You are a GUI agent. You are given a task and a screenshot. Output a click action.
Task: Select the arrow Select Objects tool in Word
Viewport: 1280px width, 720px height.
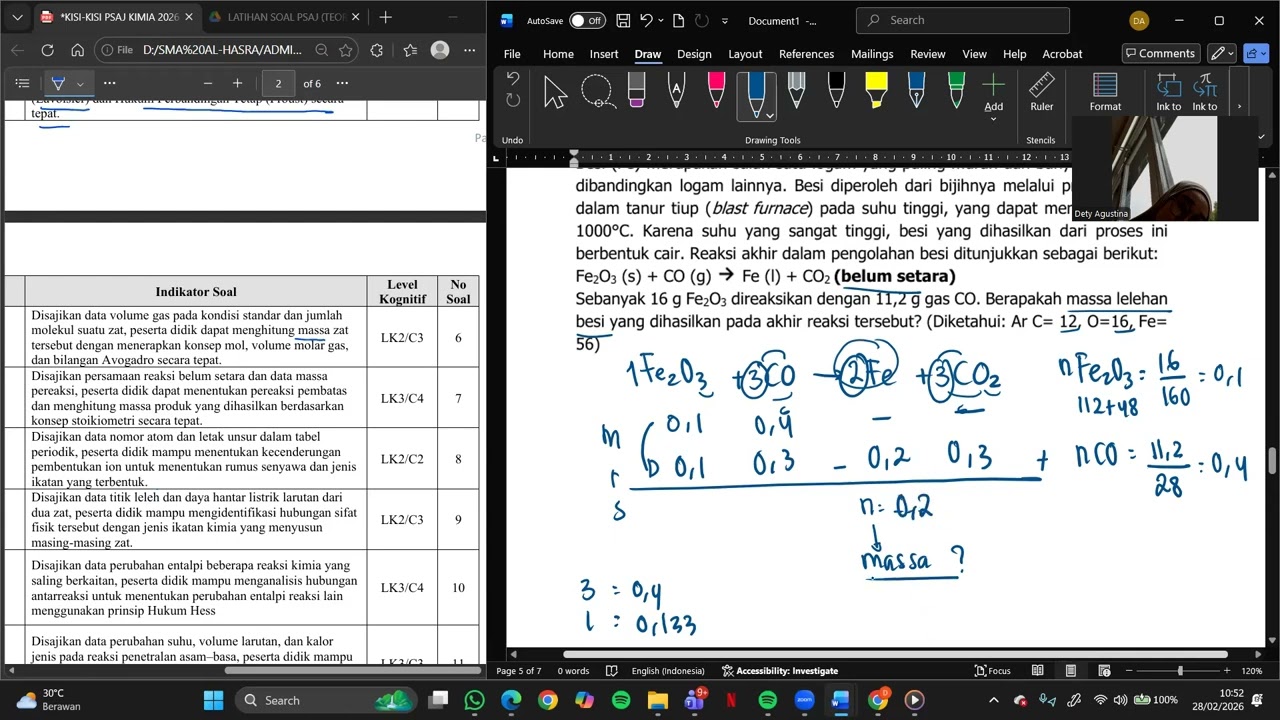555,92
